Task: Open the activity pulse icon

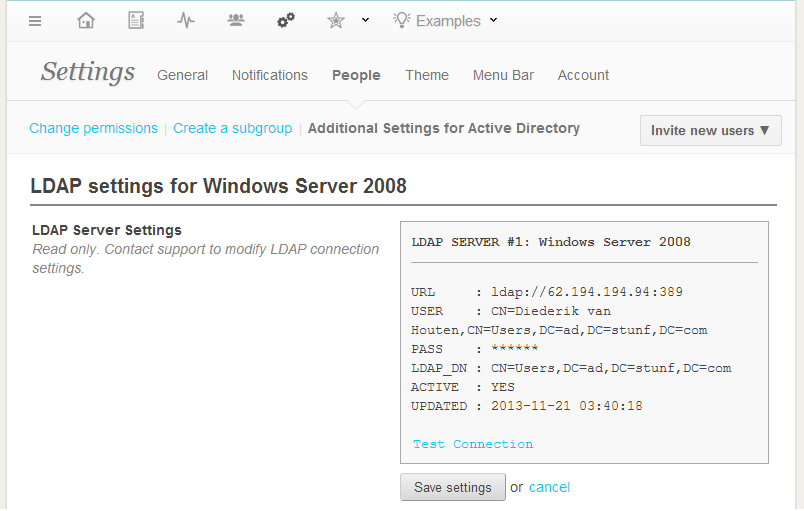Action: point(186,21)
